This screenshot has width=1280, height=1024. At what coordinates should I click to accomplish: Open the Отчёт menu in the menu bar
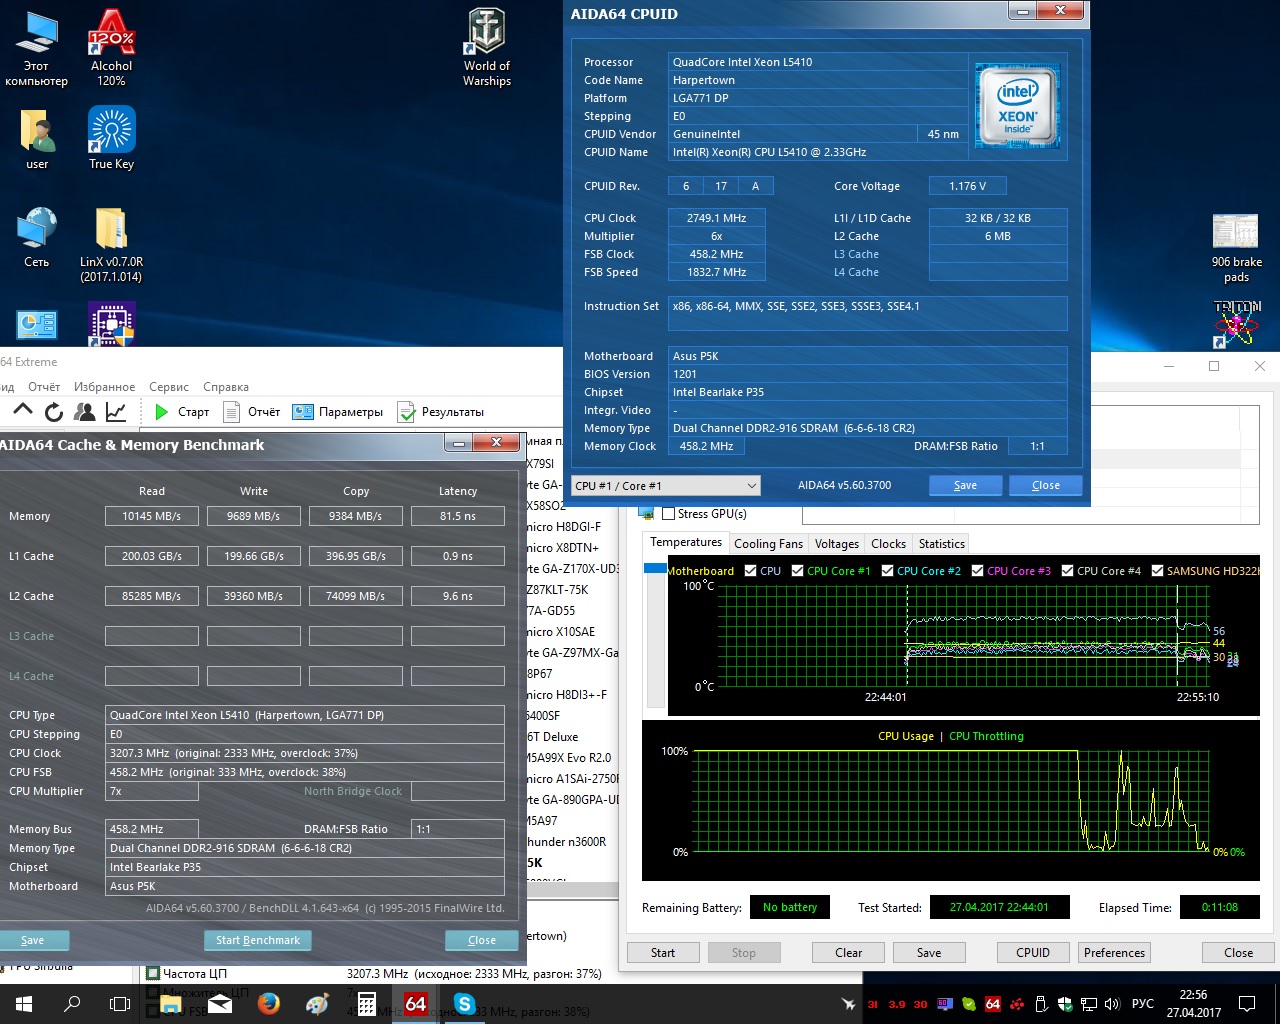(x=44, y=387)
